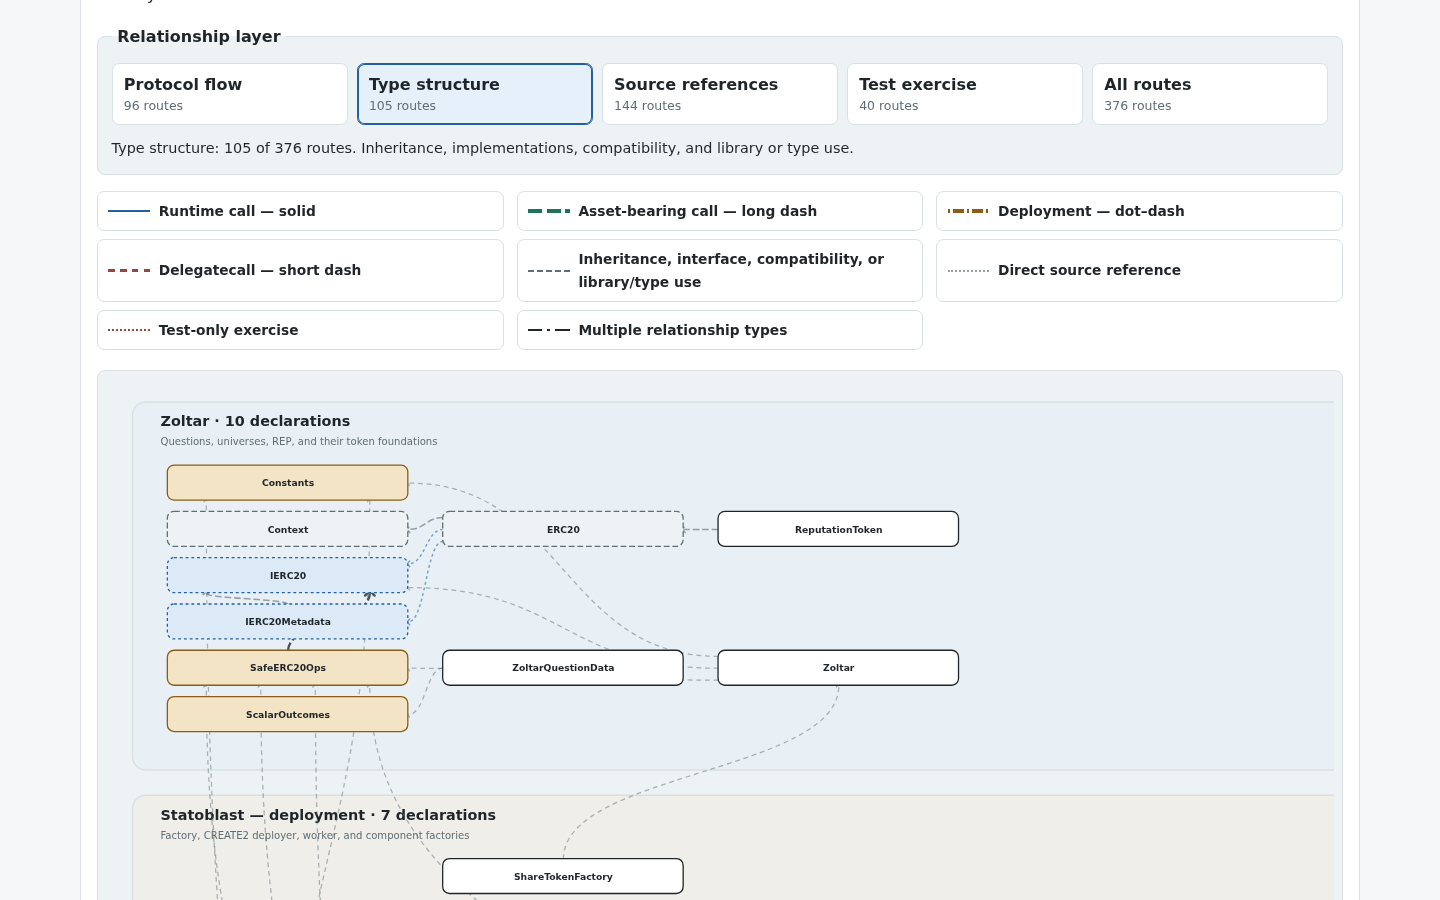Select the Type structure layer card
This screenshot has height=900, width=1440.
(x=475, y=94)
